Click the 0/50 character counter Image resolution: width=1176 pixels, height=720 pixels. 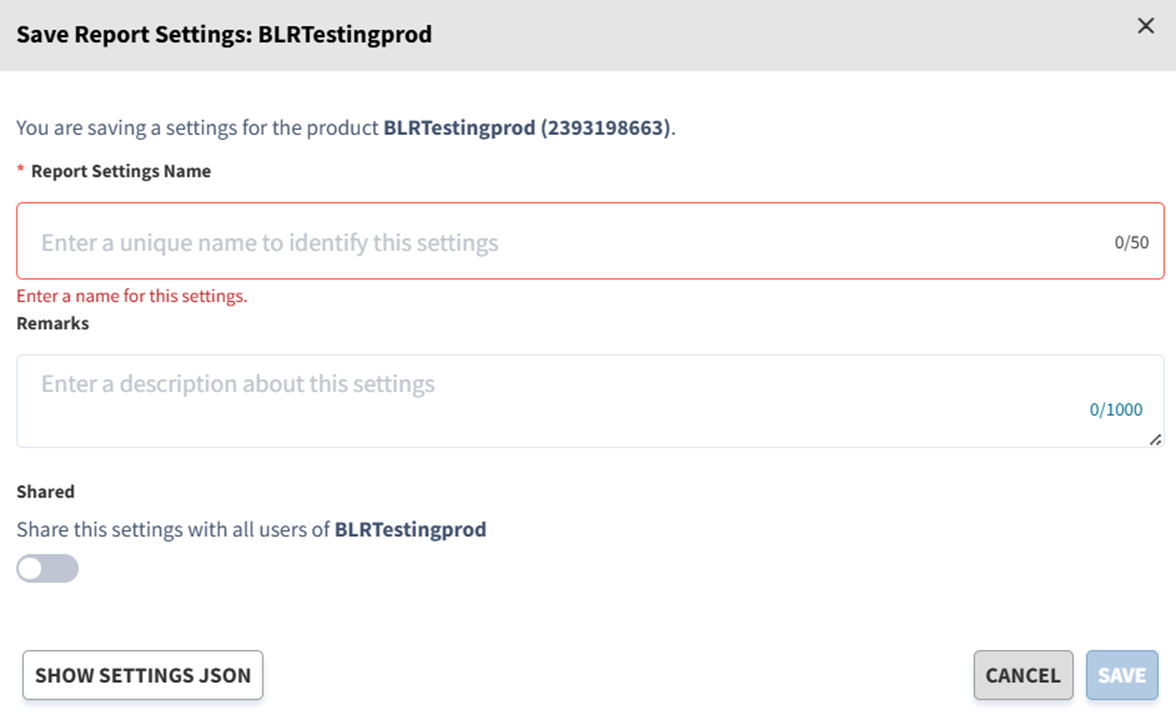point(1130,241)
